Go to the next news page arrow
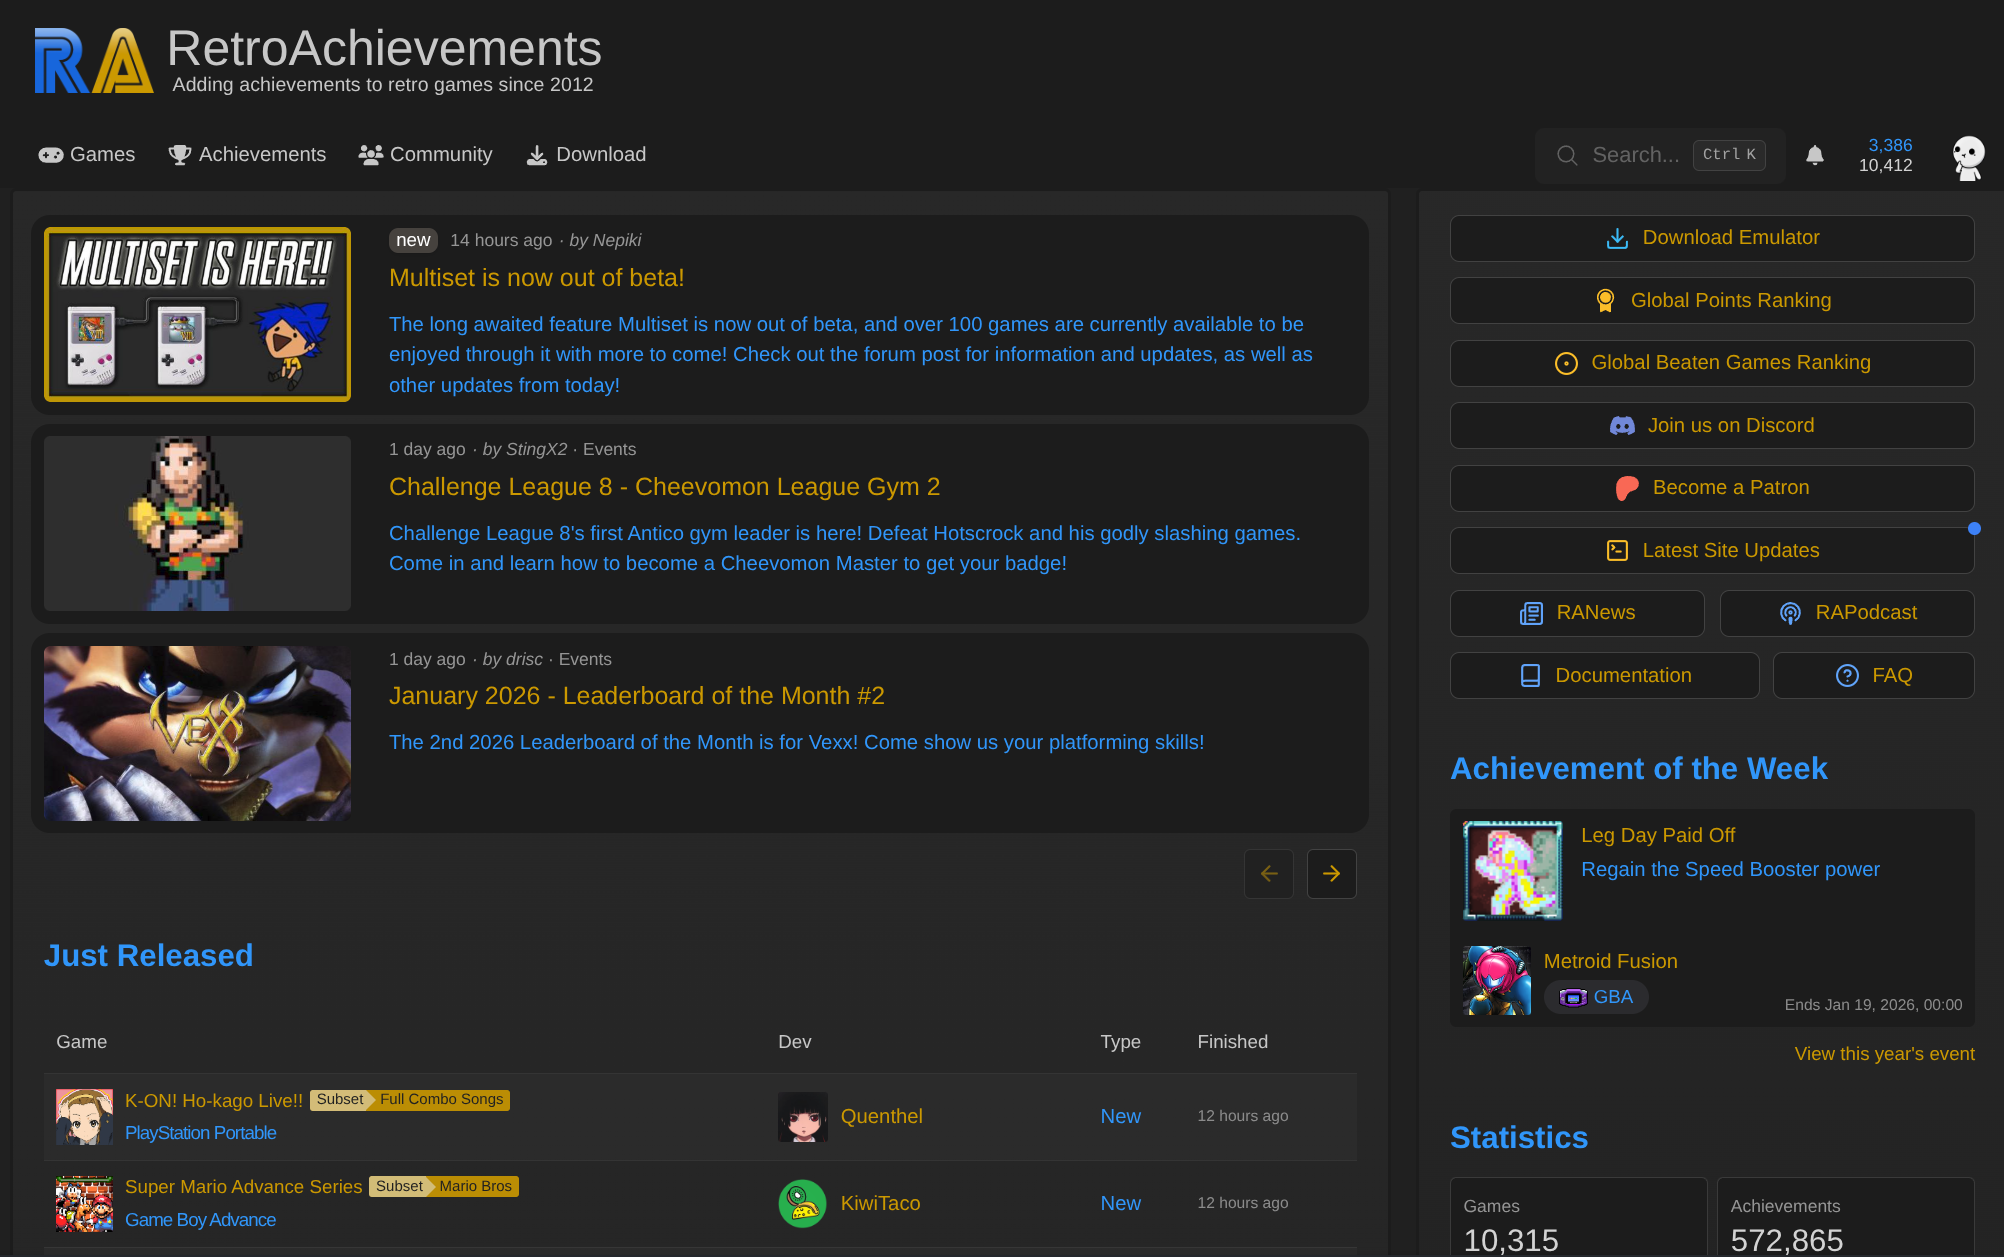Screen dimensions: 2004x1257 (1331, 874)
